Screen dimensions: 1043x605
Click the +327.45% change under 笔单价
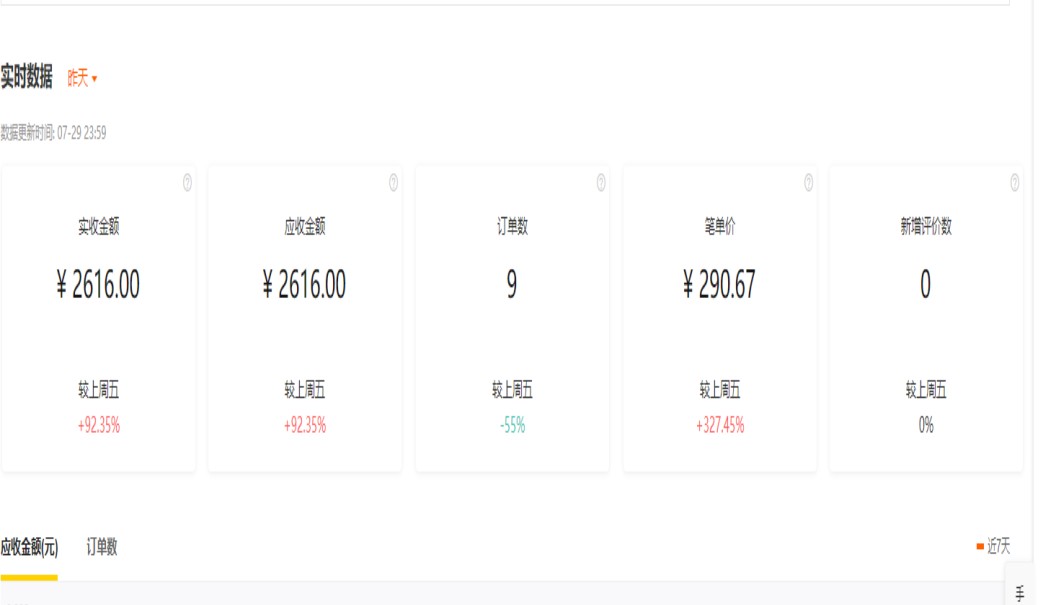pos(719,425)
